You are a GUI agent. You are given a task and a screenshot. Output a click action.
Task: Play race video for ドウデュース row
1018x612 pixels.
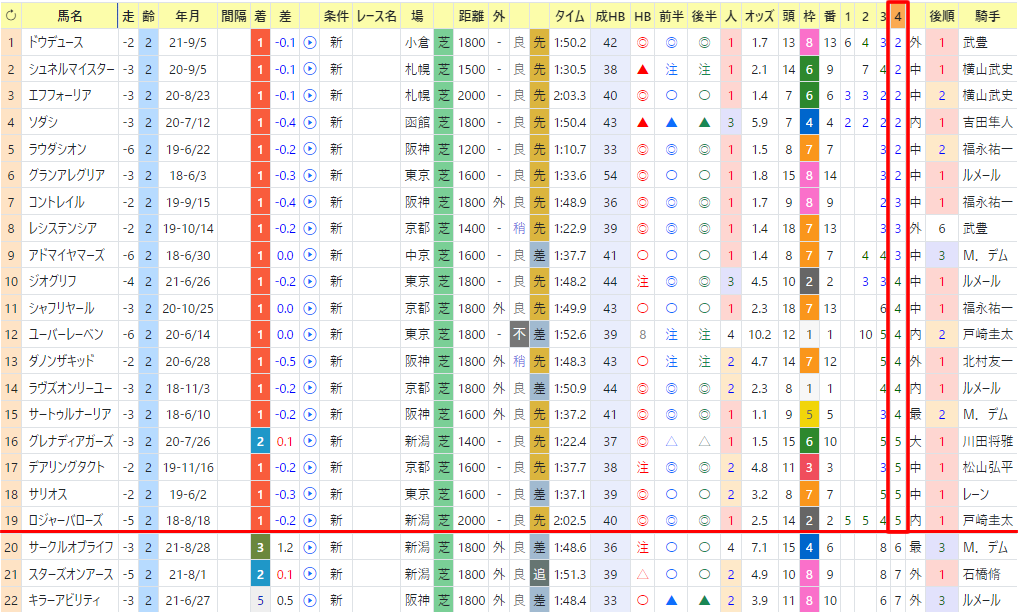pos(310,43)
